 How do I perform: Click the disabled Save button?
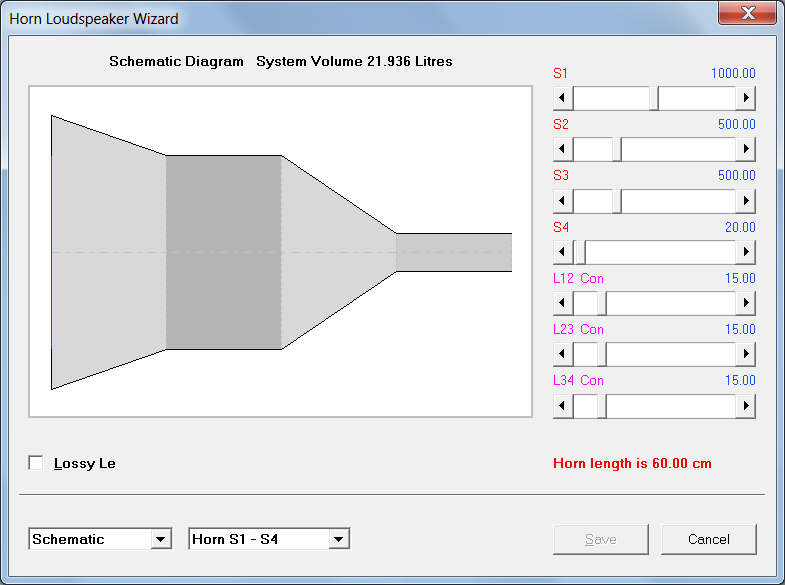click(x=601, y=539)
